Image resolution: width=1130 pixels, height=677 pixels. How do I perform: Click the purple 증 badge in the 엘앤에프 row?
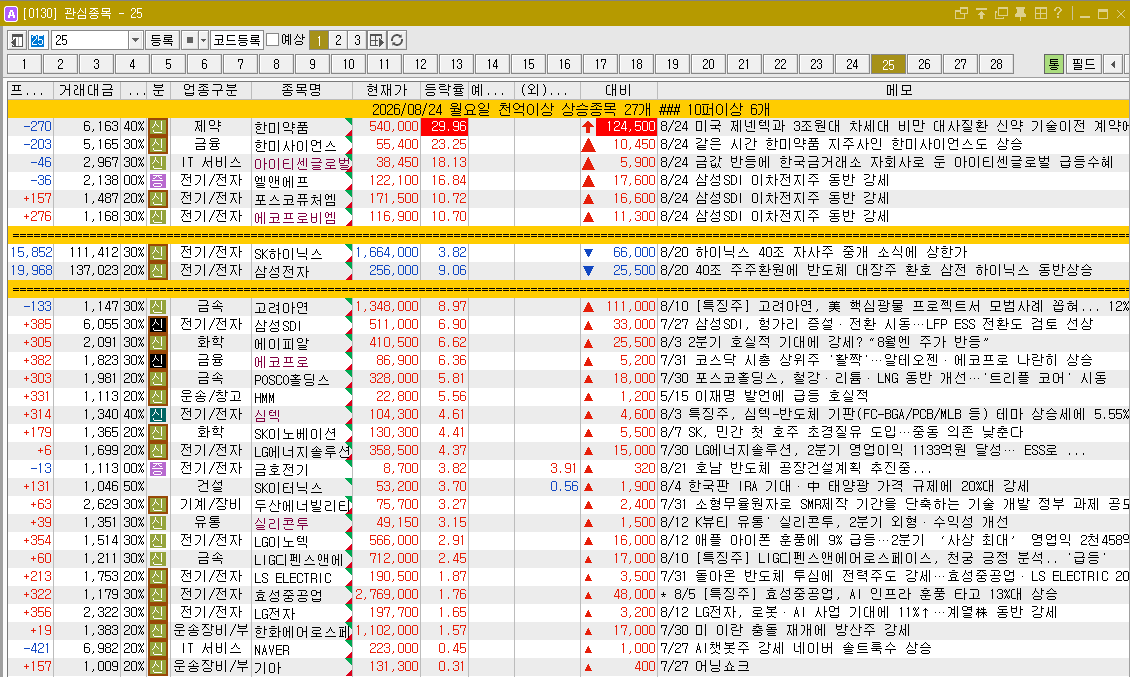tap(157, 181)
